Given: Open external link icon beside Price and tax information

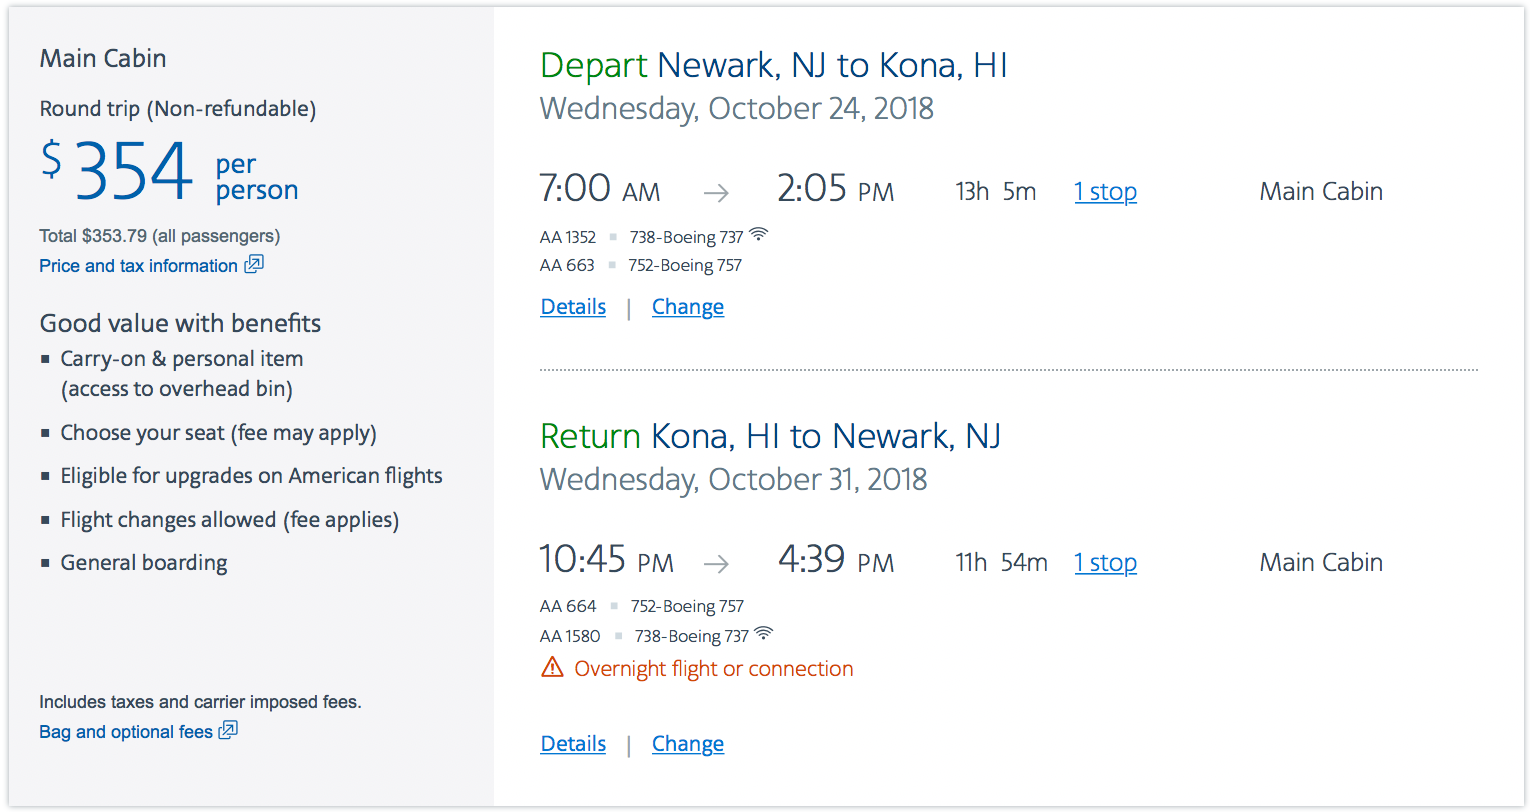Looking at the screenshot, I should click(x=254, y=265).
